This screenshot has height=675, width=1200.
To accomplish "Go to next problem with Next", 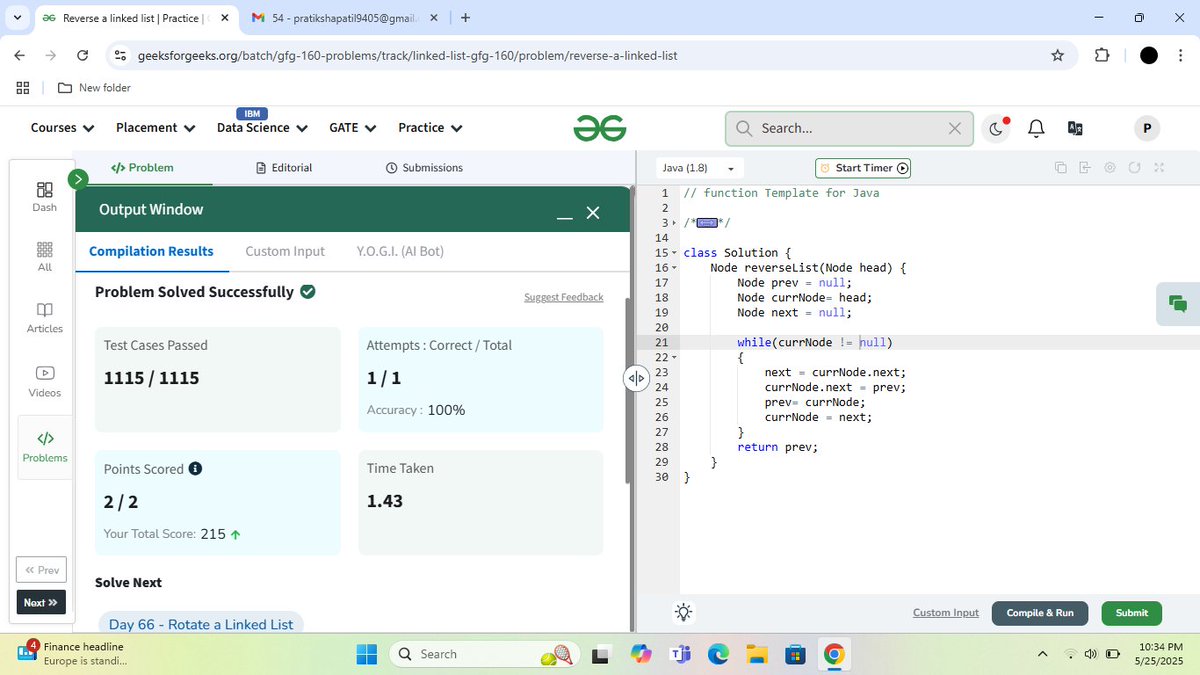I will [x=41, y=603].
